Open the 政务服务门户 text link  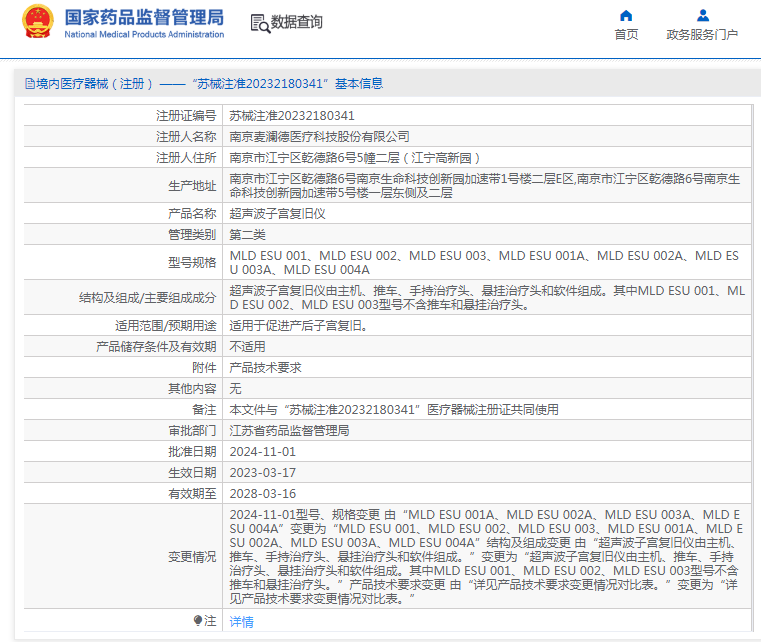point(702,34)
